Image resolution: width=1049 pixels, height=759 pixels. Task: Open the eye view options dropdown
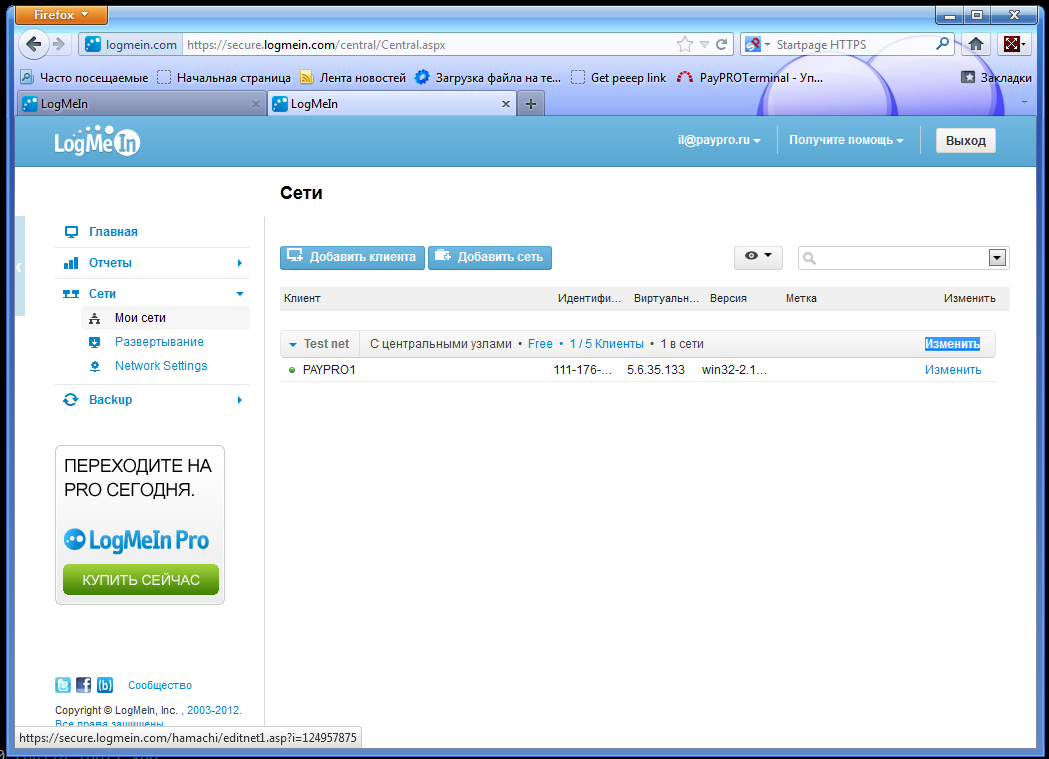(758, 257)
